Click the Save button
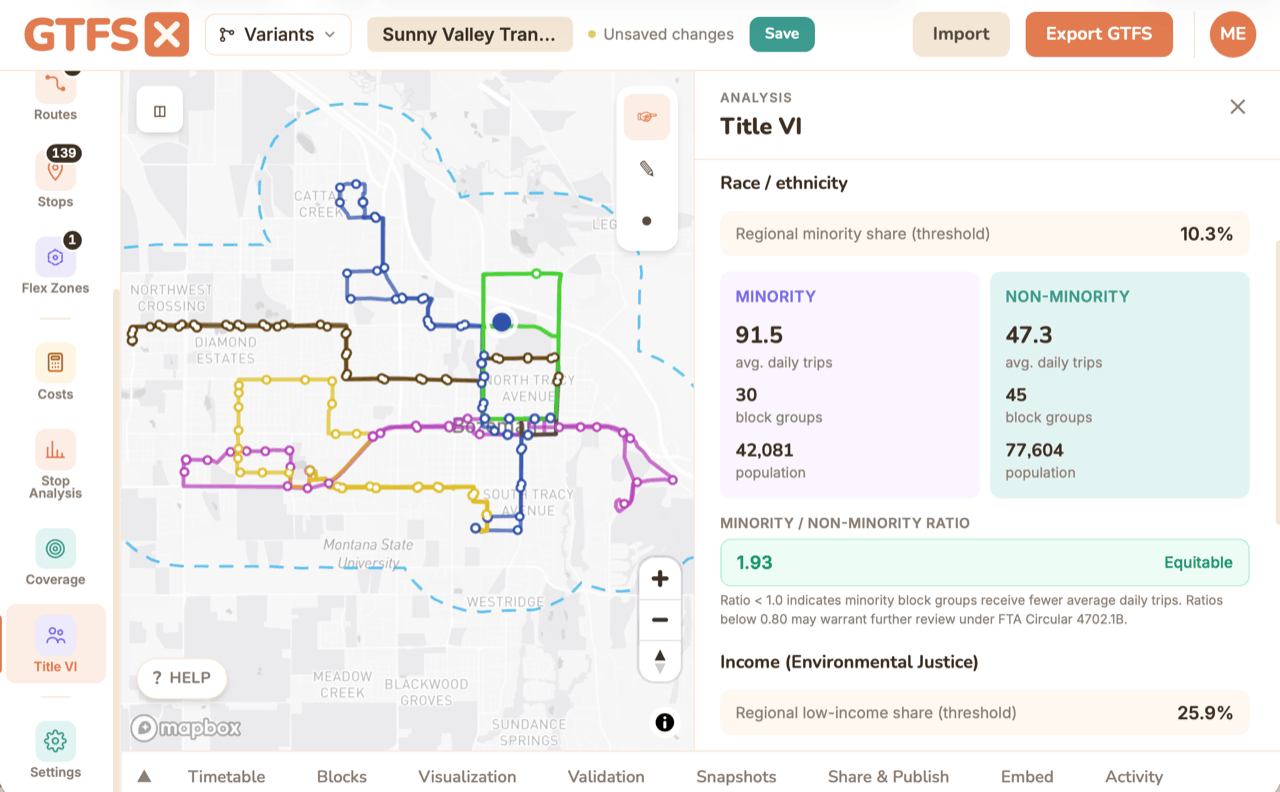Image resolution: width=1280 pixels, height=792 pixels. coord(782,34)
